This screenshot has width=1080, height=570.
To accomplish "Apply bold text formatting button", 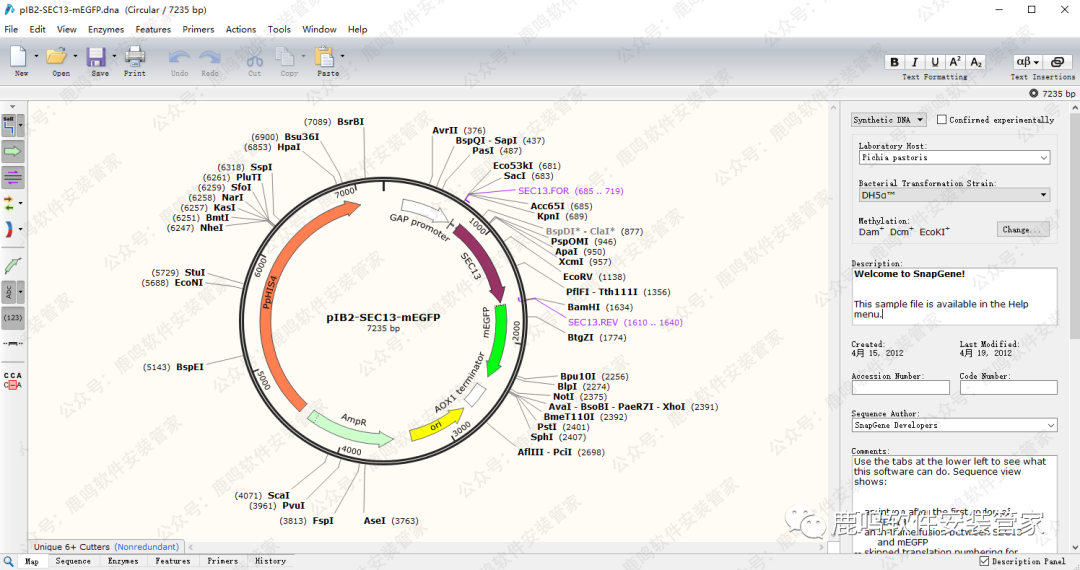I will click(895, 62).
